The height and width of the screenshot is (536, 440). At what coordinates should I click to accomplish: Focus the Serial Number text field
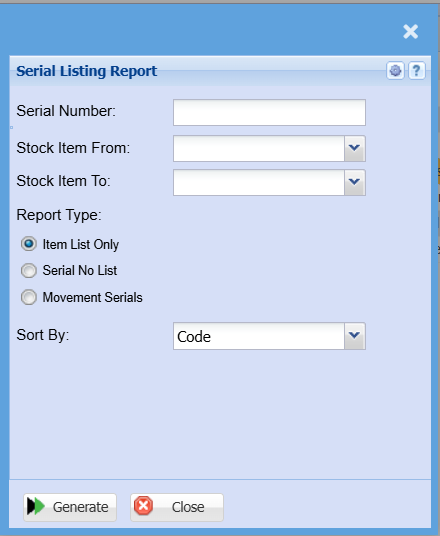[269, 112]
